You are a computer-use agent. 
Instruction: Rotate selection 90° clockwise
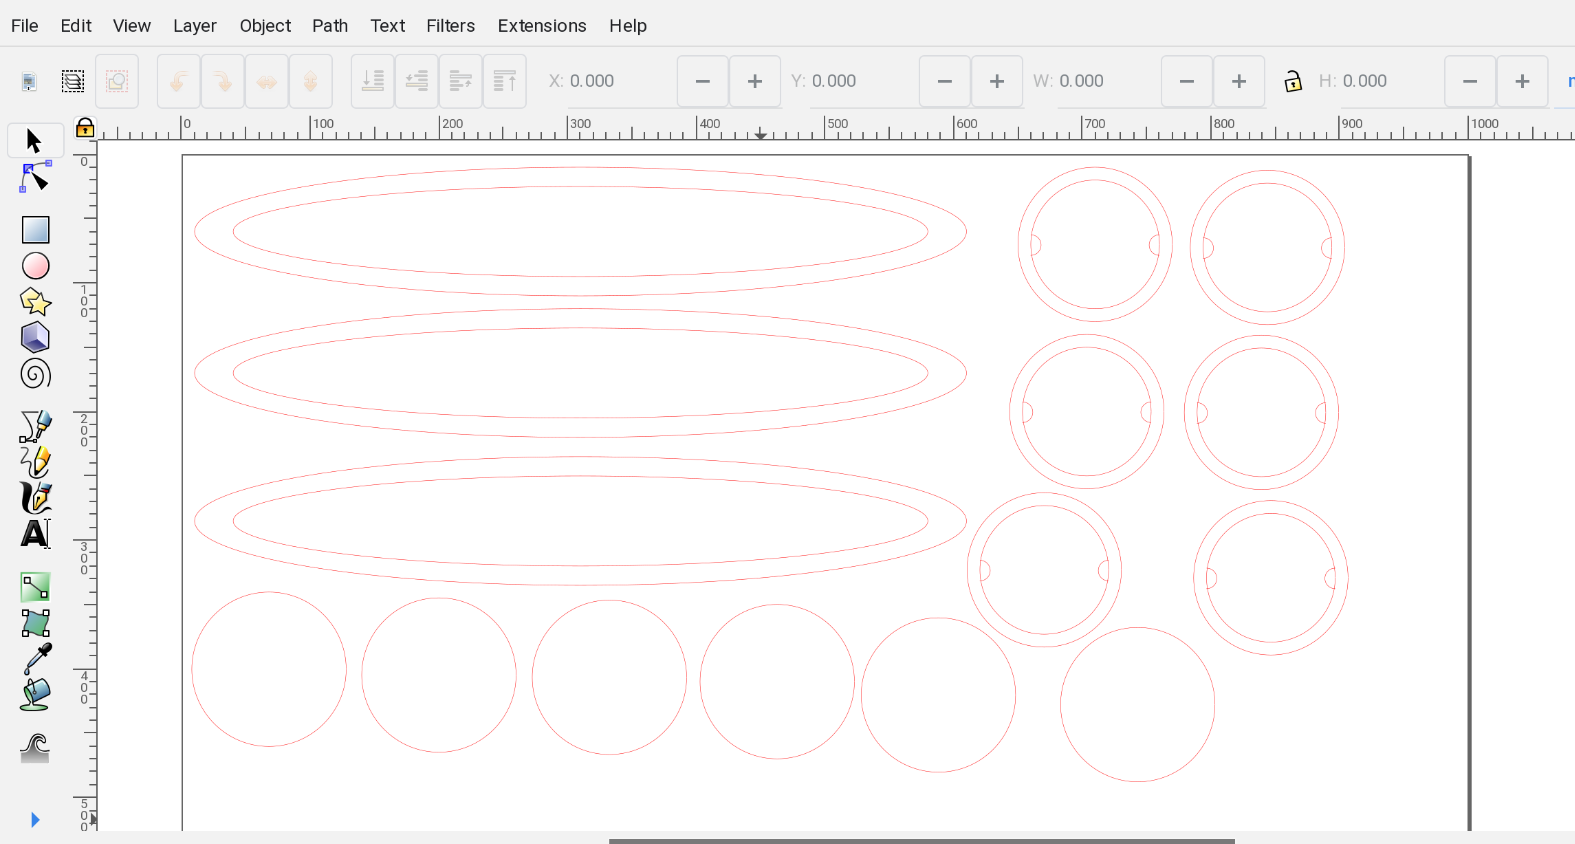coord(222,81)
